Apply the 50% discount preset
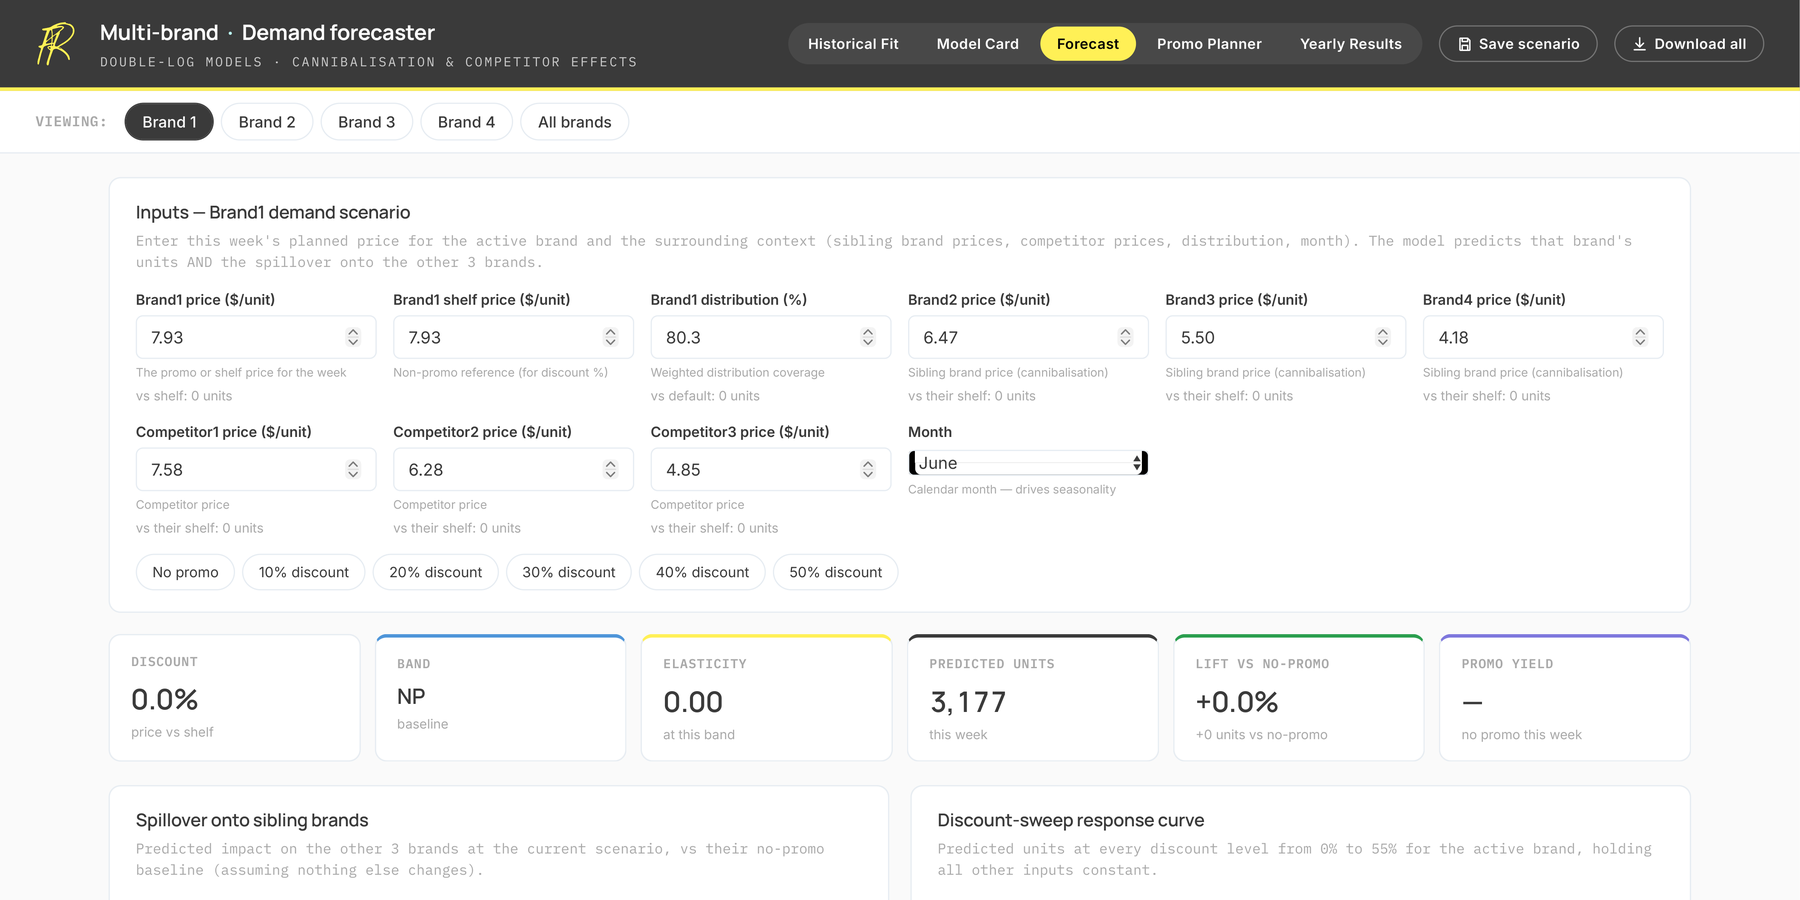Viewport: 1800px width, 900px height. click(x=836, y=572)
